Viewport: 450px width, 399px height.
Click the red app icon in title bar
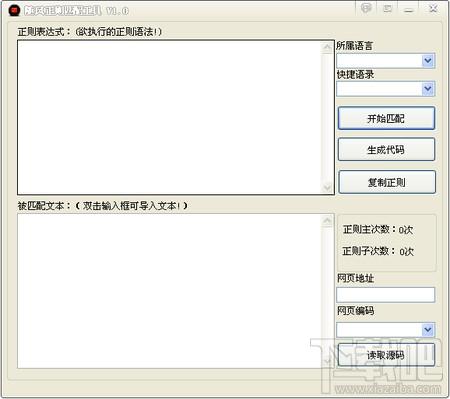click(14, 10)
